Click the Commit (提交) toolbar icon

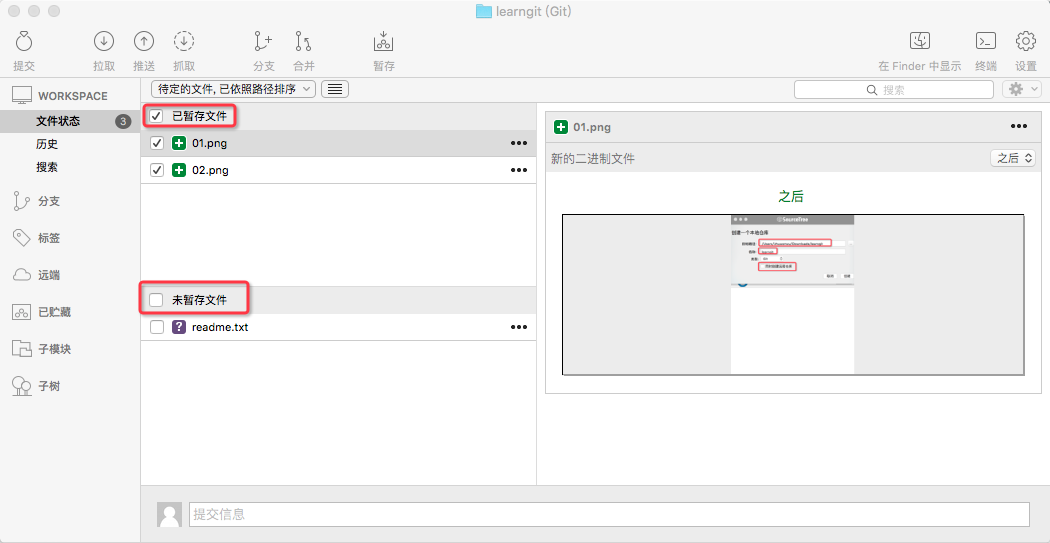23,42
